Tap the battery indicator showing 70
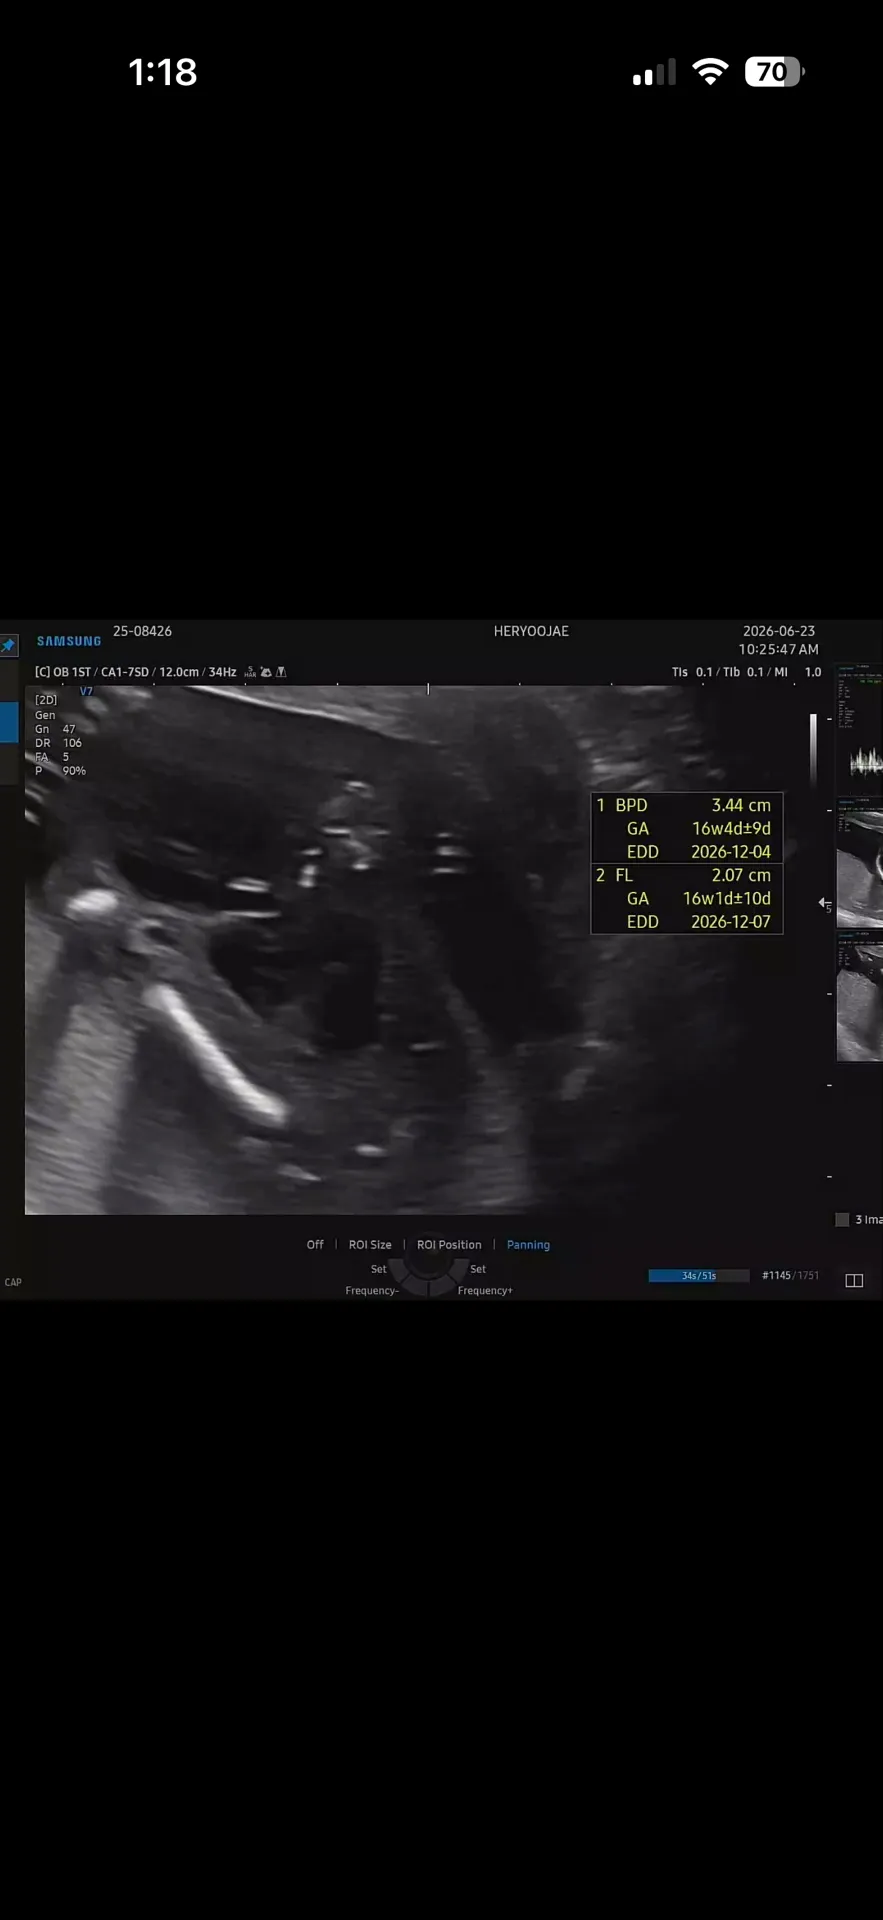 tap(775, 72)
